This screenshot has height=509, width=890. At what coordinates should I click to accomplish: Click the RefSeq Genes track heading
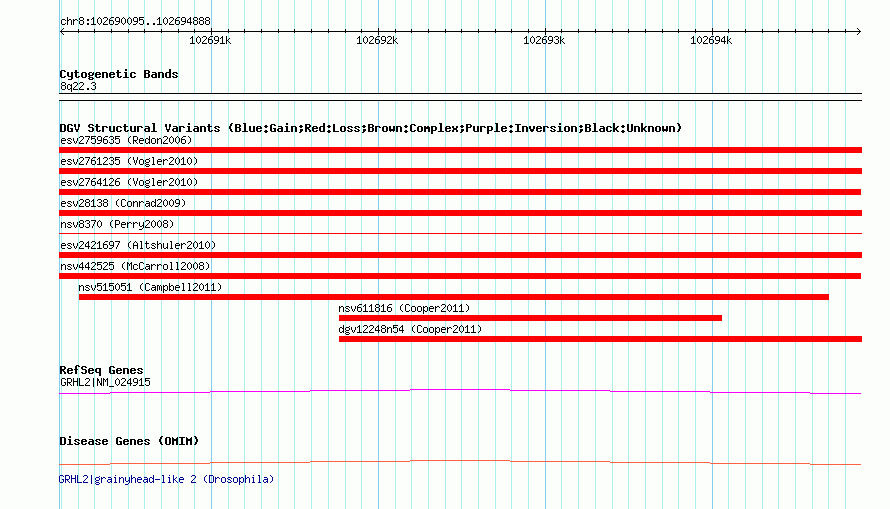pos(101,370)
